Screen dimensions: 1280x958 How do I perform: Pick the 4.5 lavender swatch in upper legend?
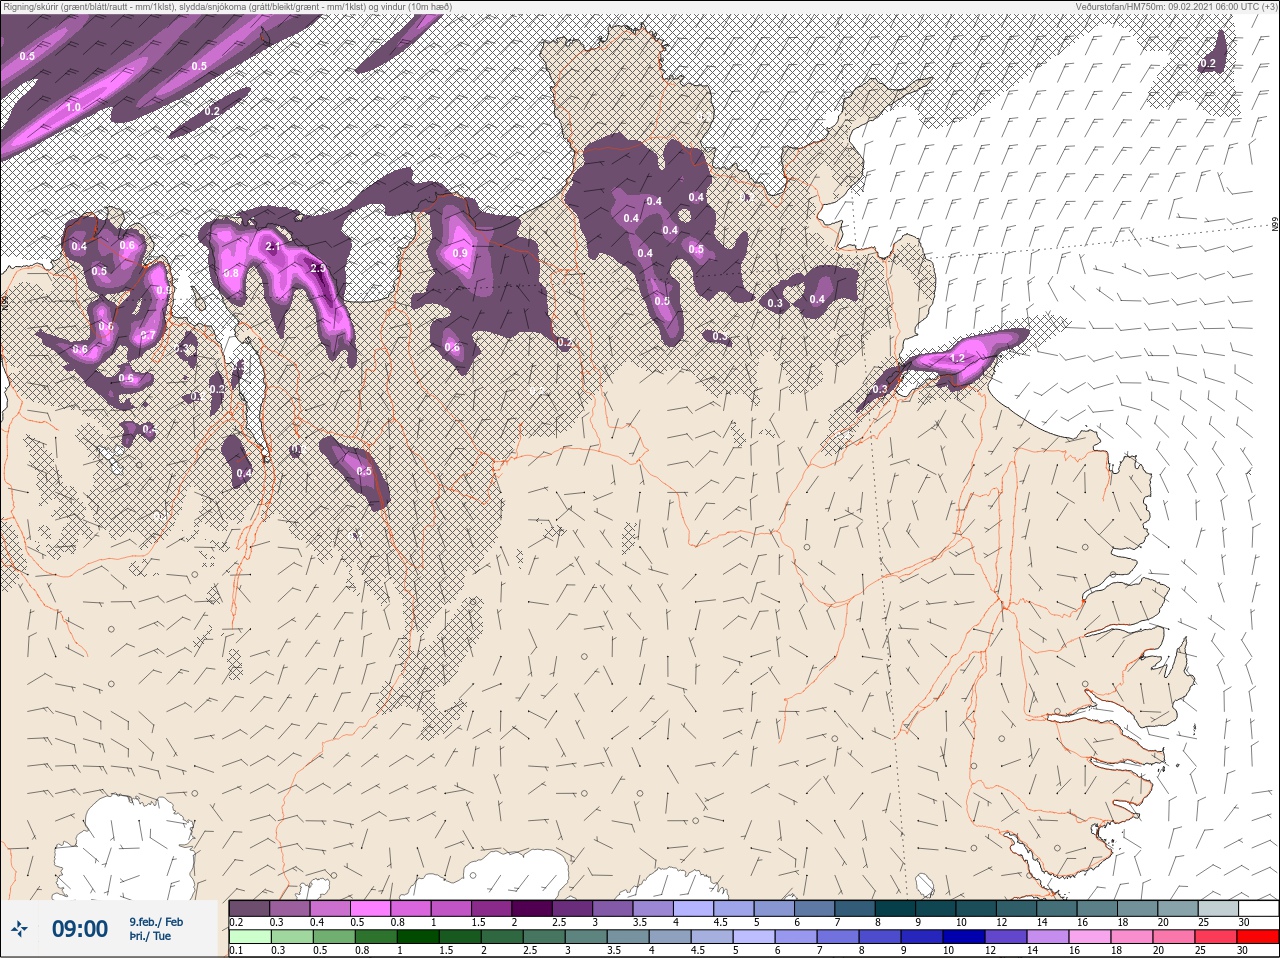click(x=734, y=908)
